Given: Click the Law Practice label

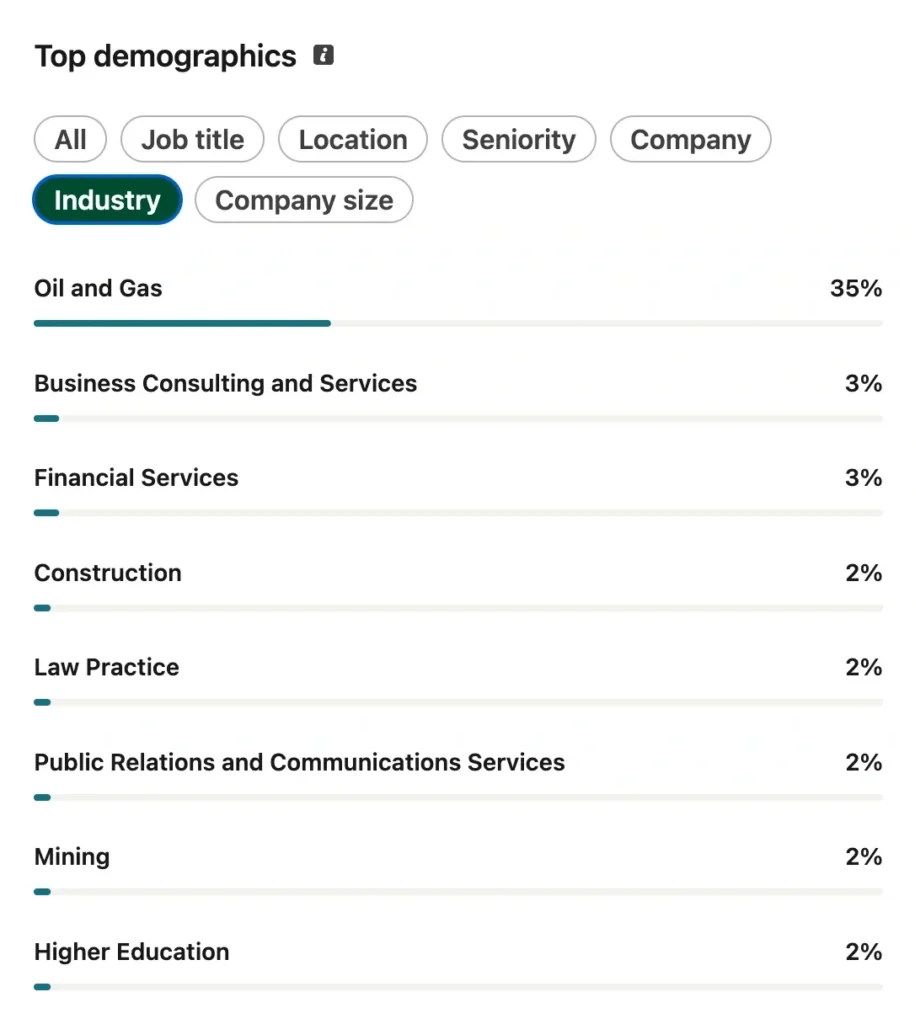Looking at the screenshot, I should pos(106,667).
